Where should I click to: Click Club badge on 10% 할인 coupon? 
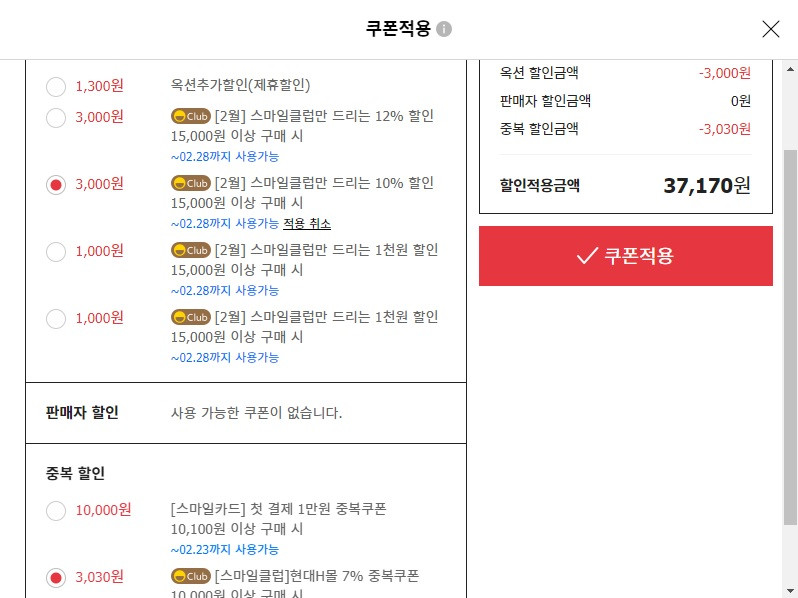(x=191, y=183)
